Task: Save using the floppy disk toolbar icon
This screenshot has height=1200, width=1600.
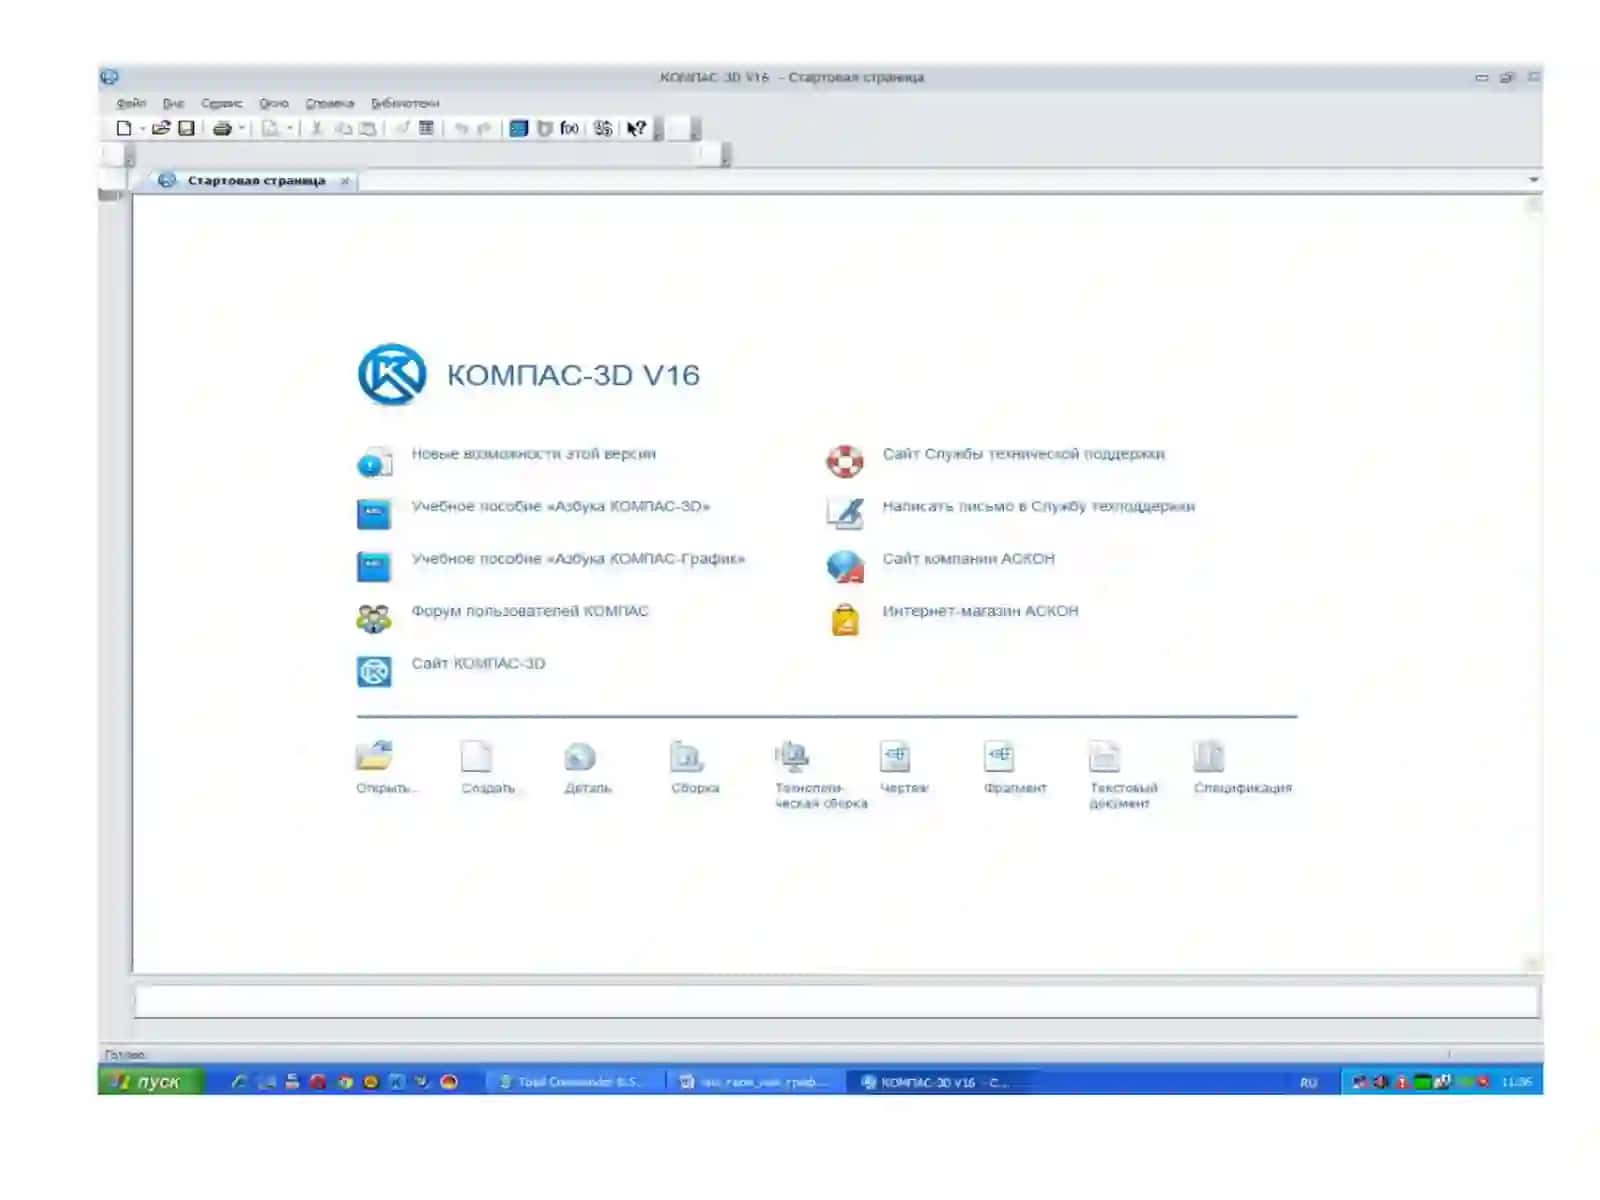Action: pos(186,128)
